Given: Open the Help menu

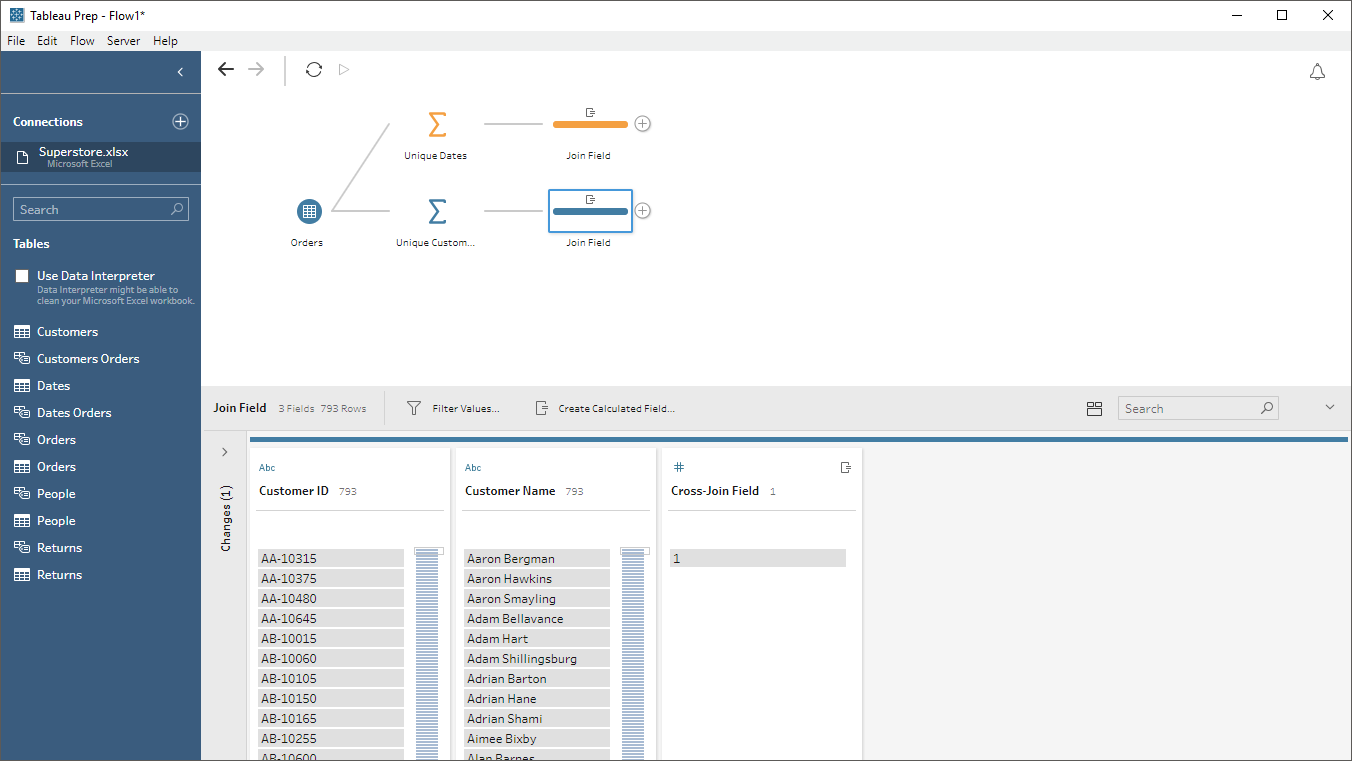Looking at the screenshot, I should (165, 41).
